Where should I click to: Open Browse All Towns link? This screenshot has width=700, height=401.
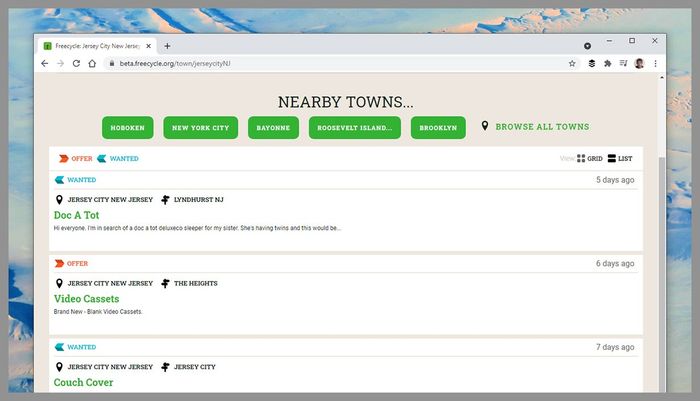pyautogui.click(x=542, y=127)
